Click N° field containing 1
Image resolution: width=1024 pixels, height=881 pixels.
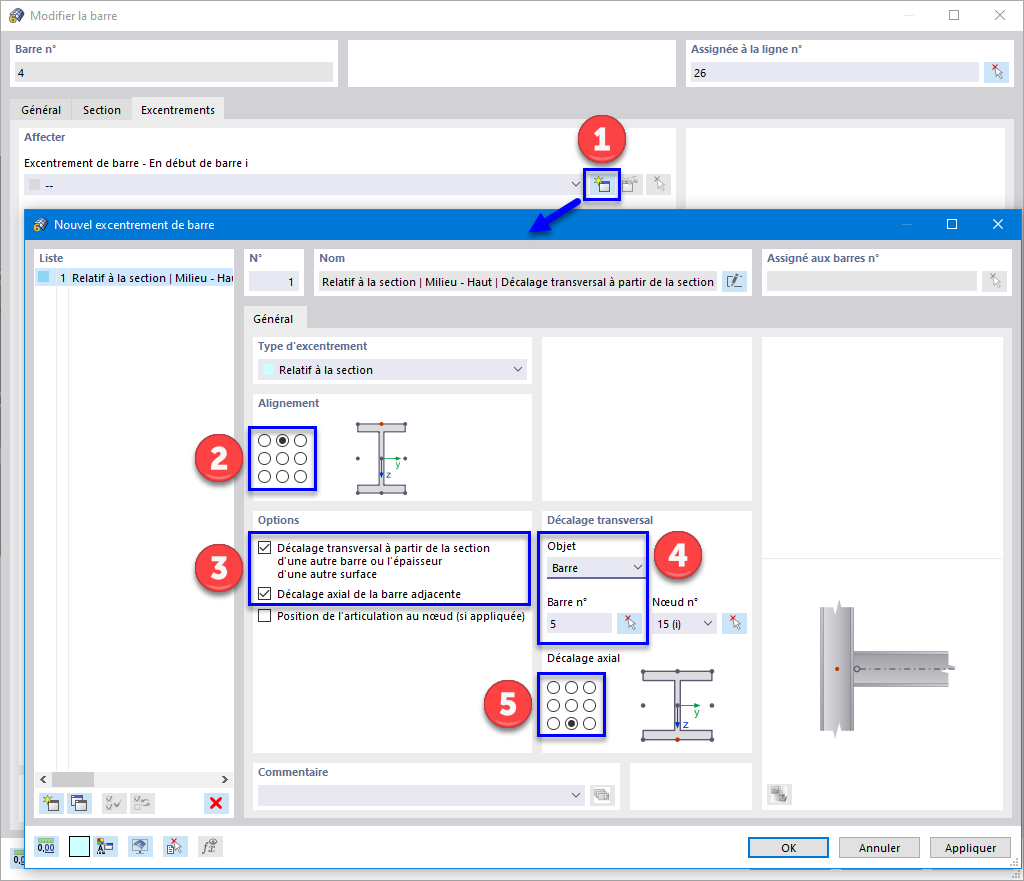274,281
